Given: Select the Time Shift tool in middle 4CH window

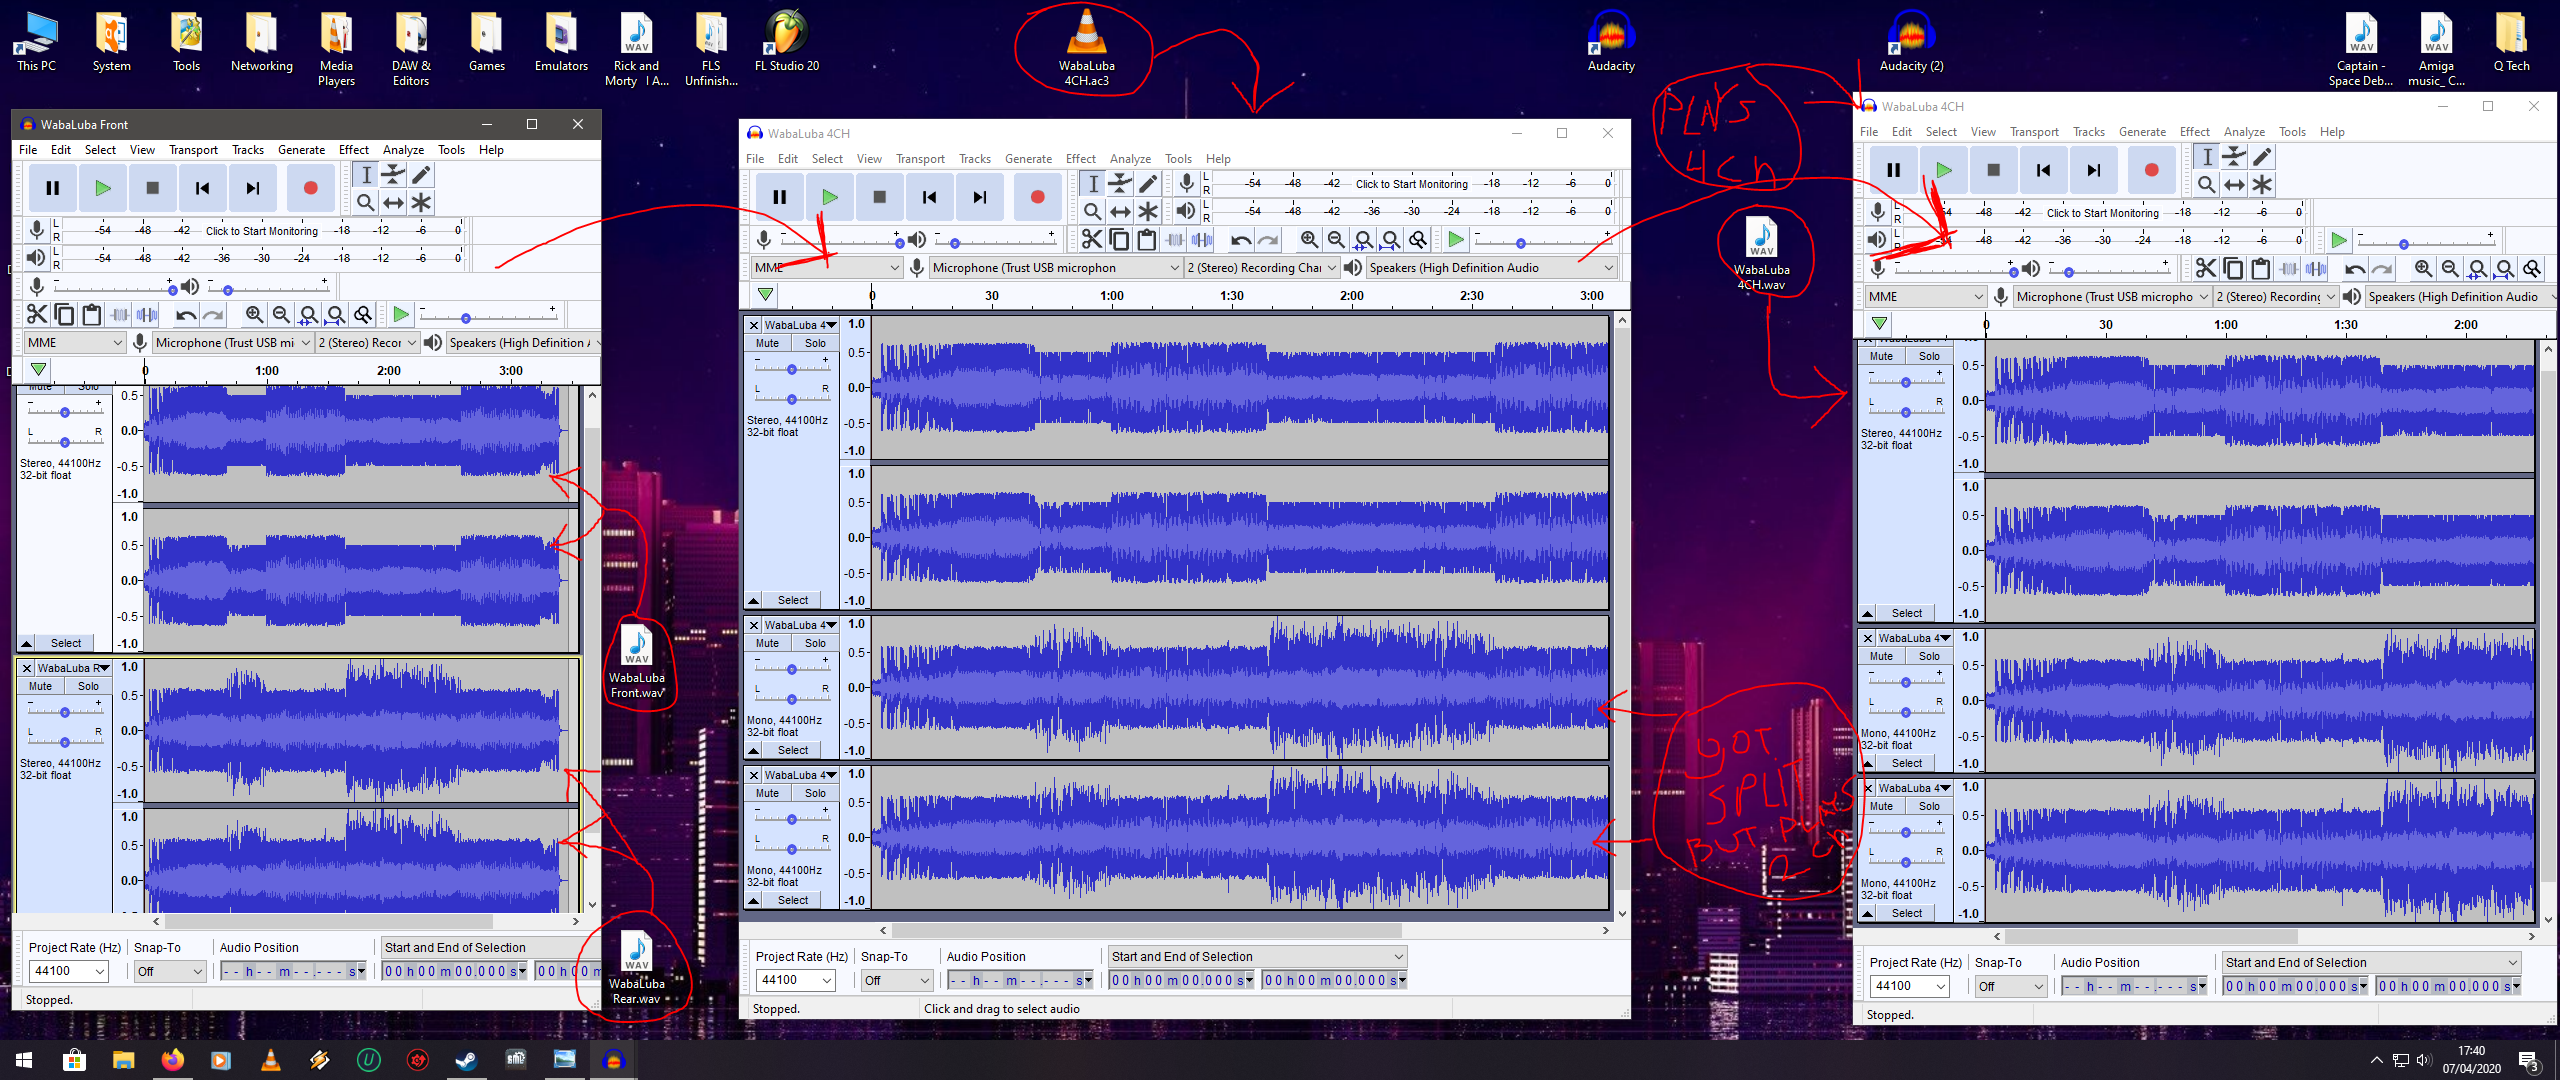Looking at the screenshot, I should (1120, 211).
